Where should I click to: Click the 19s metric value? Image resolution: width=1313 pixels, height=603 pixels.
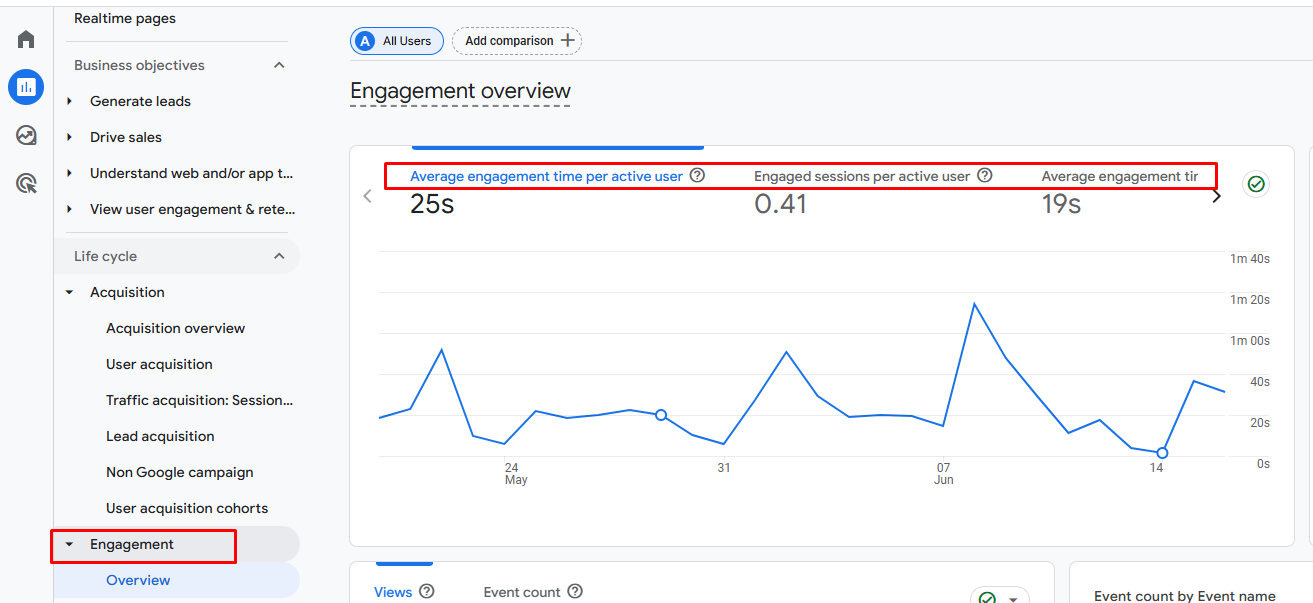tap(1061, 204)
